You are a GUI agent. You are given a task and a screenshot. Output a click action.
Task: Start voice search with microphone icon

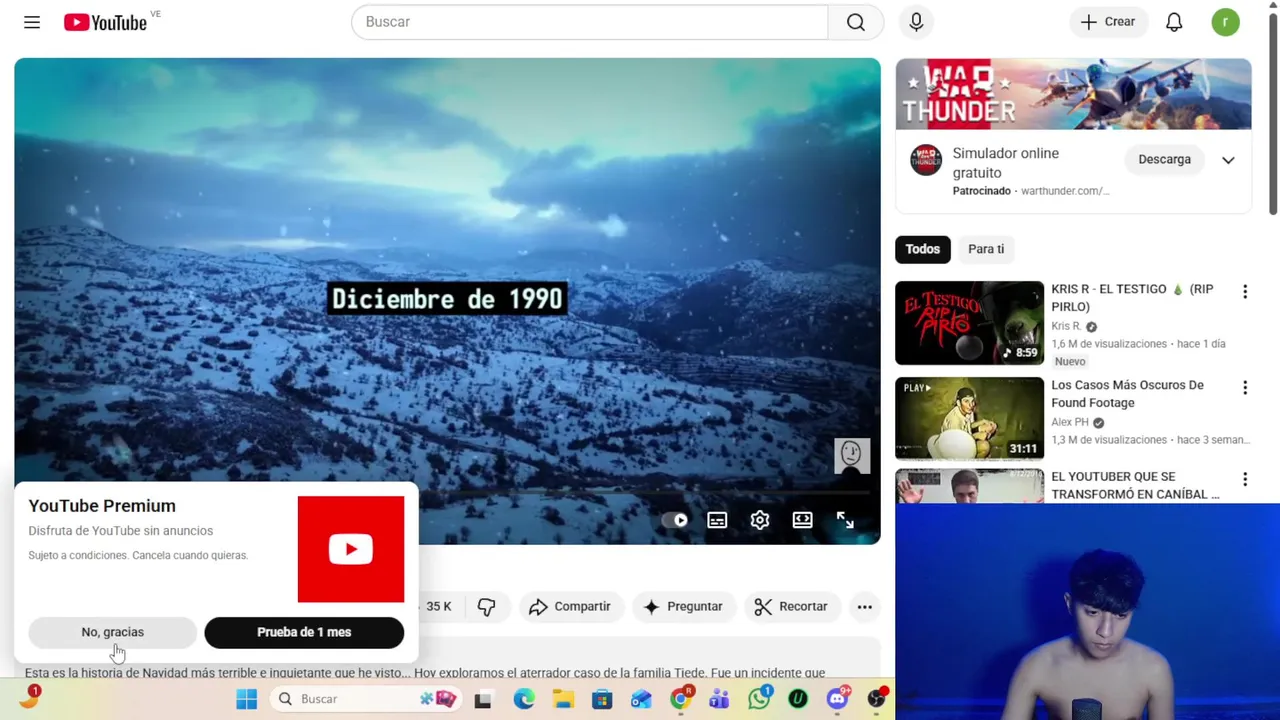[x=916, y=22]
